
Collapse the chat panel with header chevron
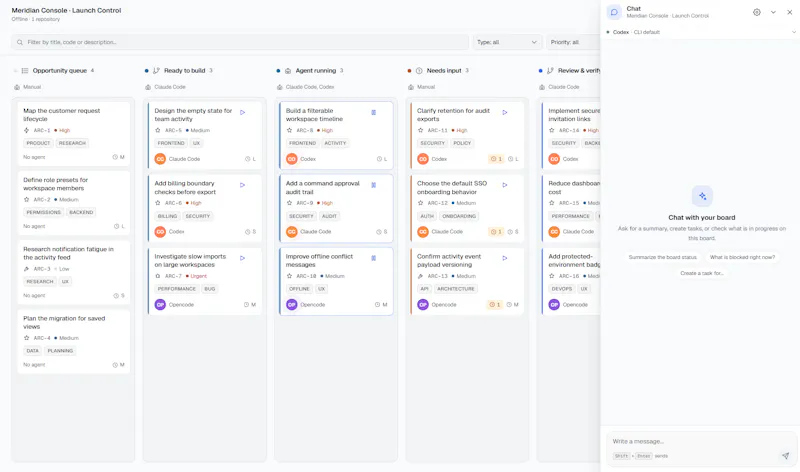coord(773,12)
